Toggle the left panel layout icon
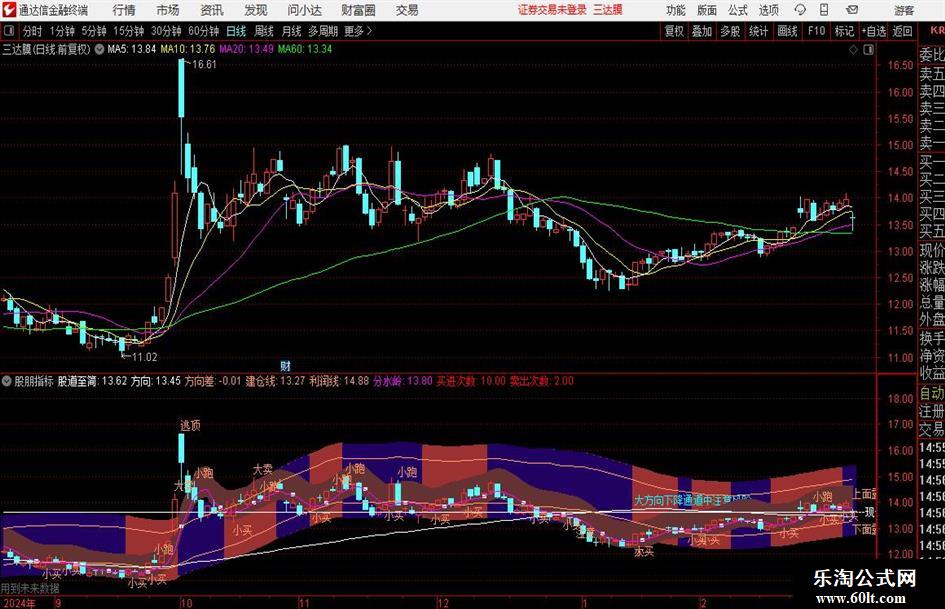This screenshot has width=945, height=609. (x=8, y=31)
